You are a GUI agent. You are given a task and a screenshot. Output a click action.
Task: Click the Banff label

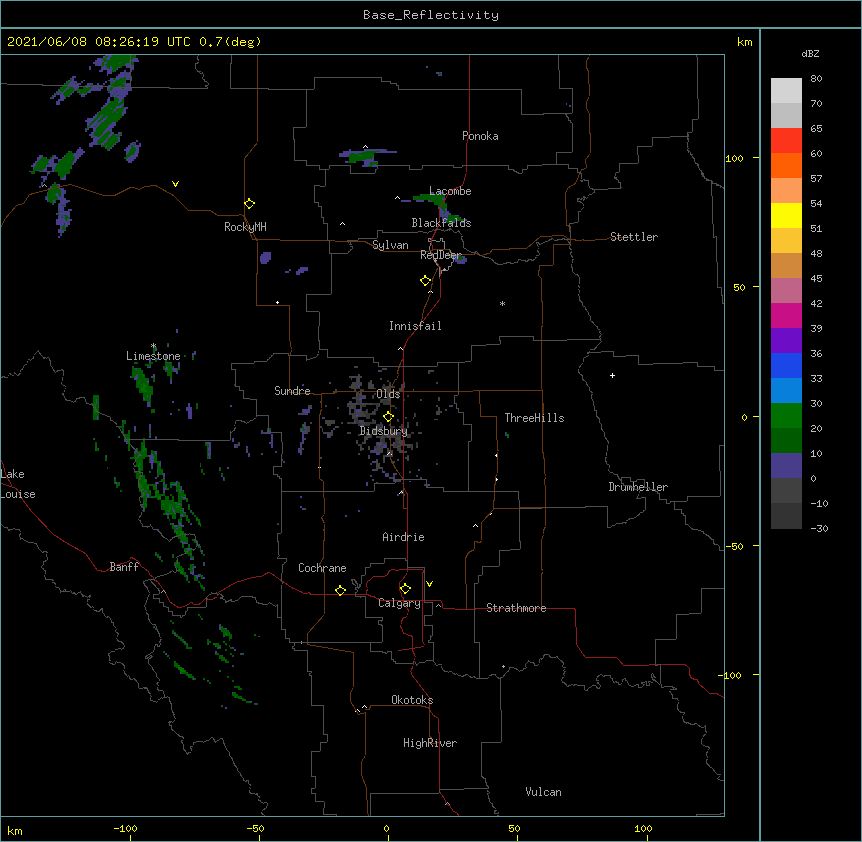tap(124, 567)
